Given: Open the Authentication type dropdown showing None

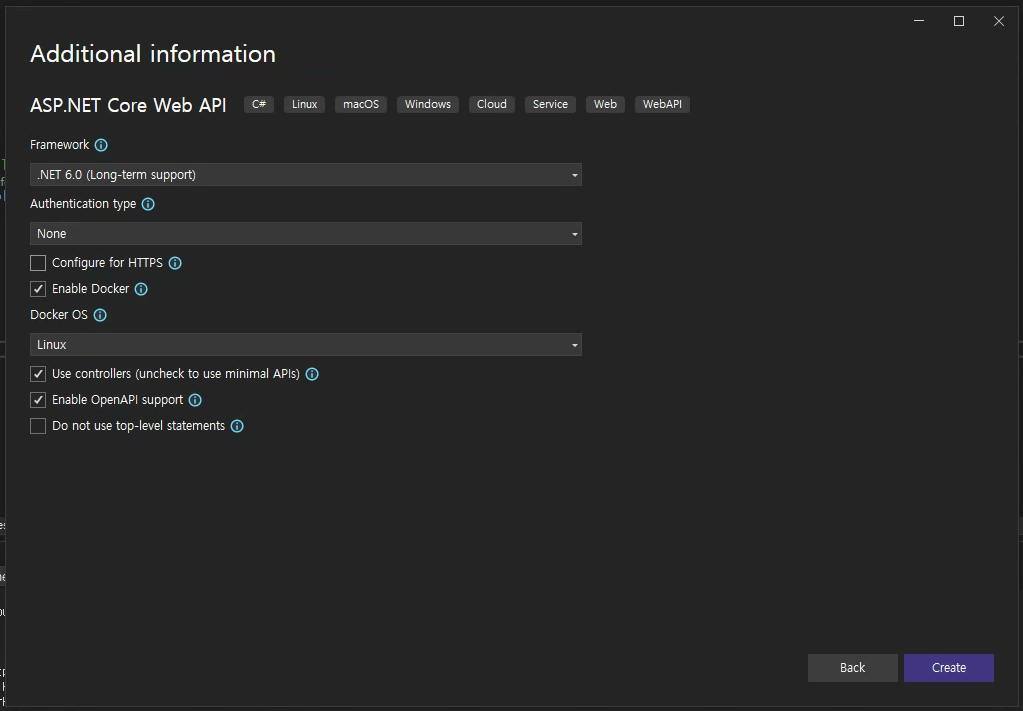Looking at the screenshot, I should pyautogui.click(x=305, y=234).
